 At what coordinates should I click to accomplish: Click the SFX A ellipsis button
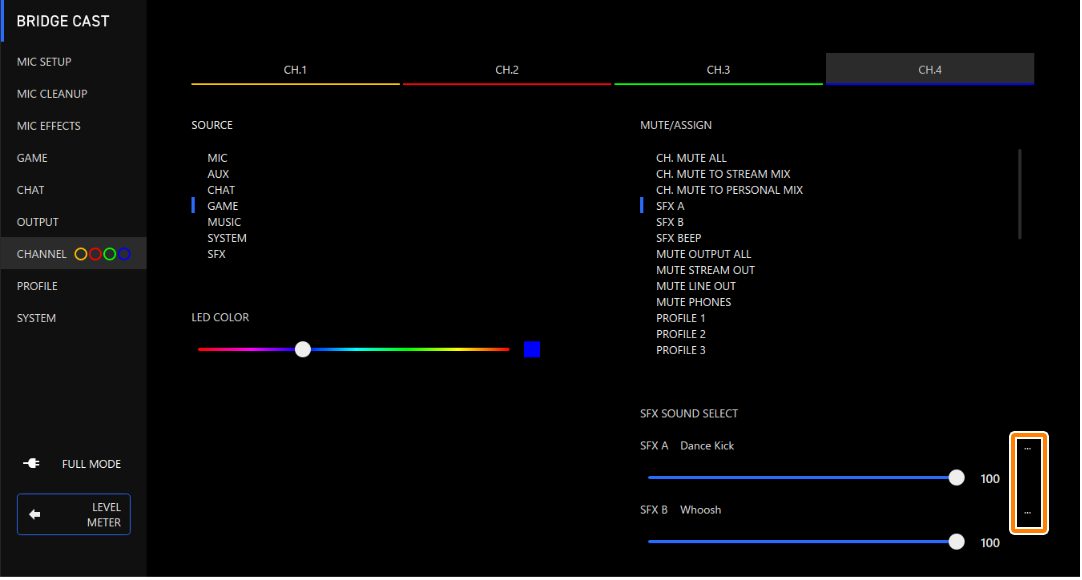point(1028,449)
